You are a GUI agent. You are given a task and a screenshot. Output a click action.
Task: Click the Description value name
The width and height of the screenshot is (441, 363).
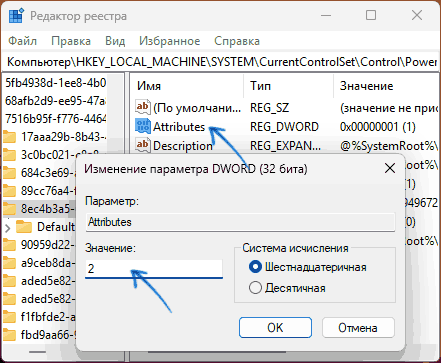point(183,146)
